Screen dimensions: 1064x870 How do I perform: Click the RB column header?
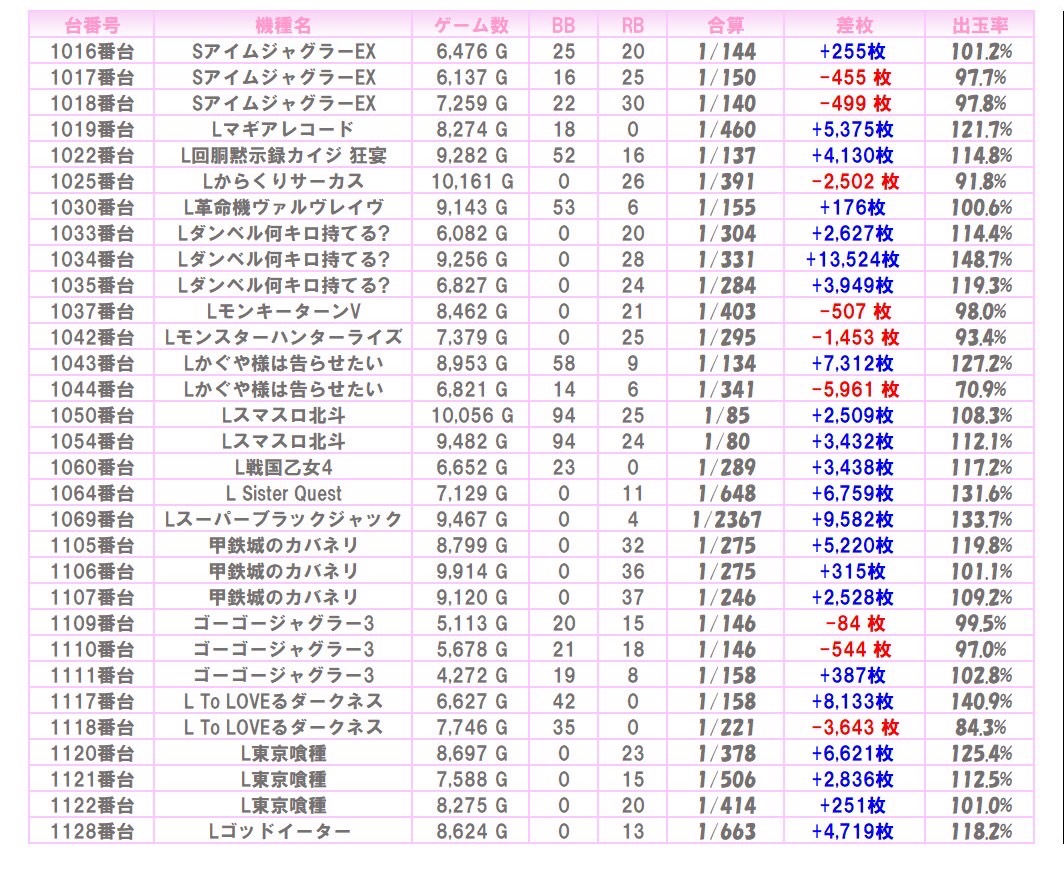tap(632, 26)
